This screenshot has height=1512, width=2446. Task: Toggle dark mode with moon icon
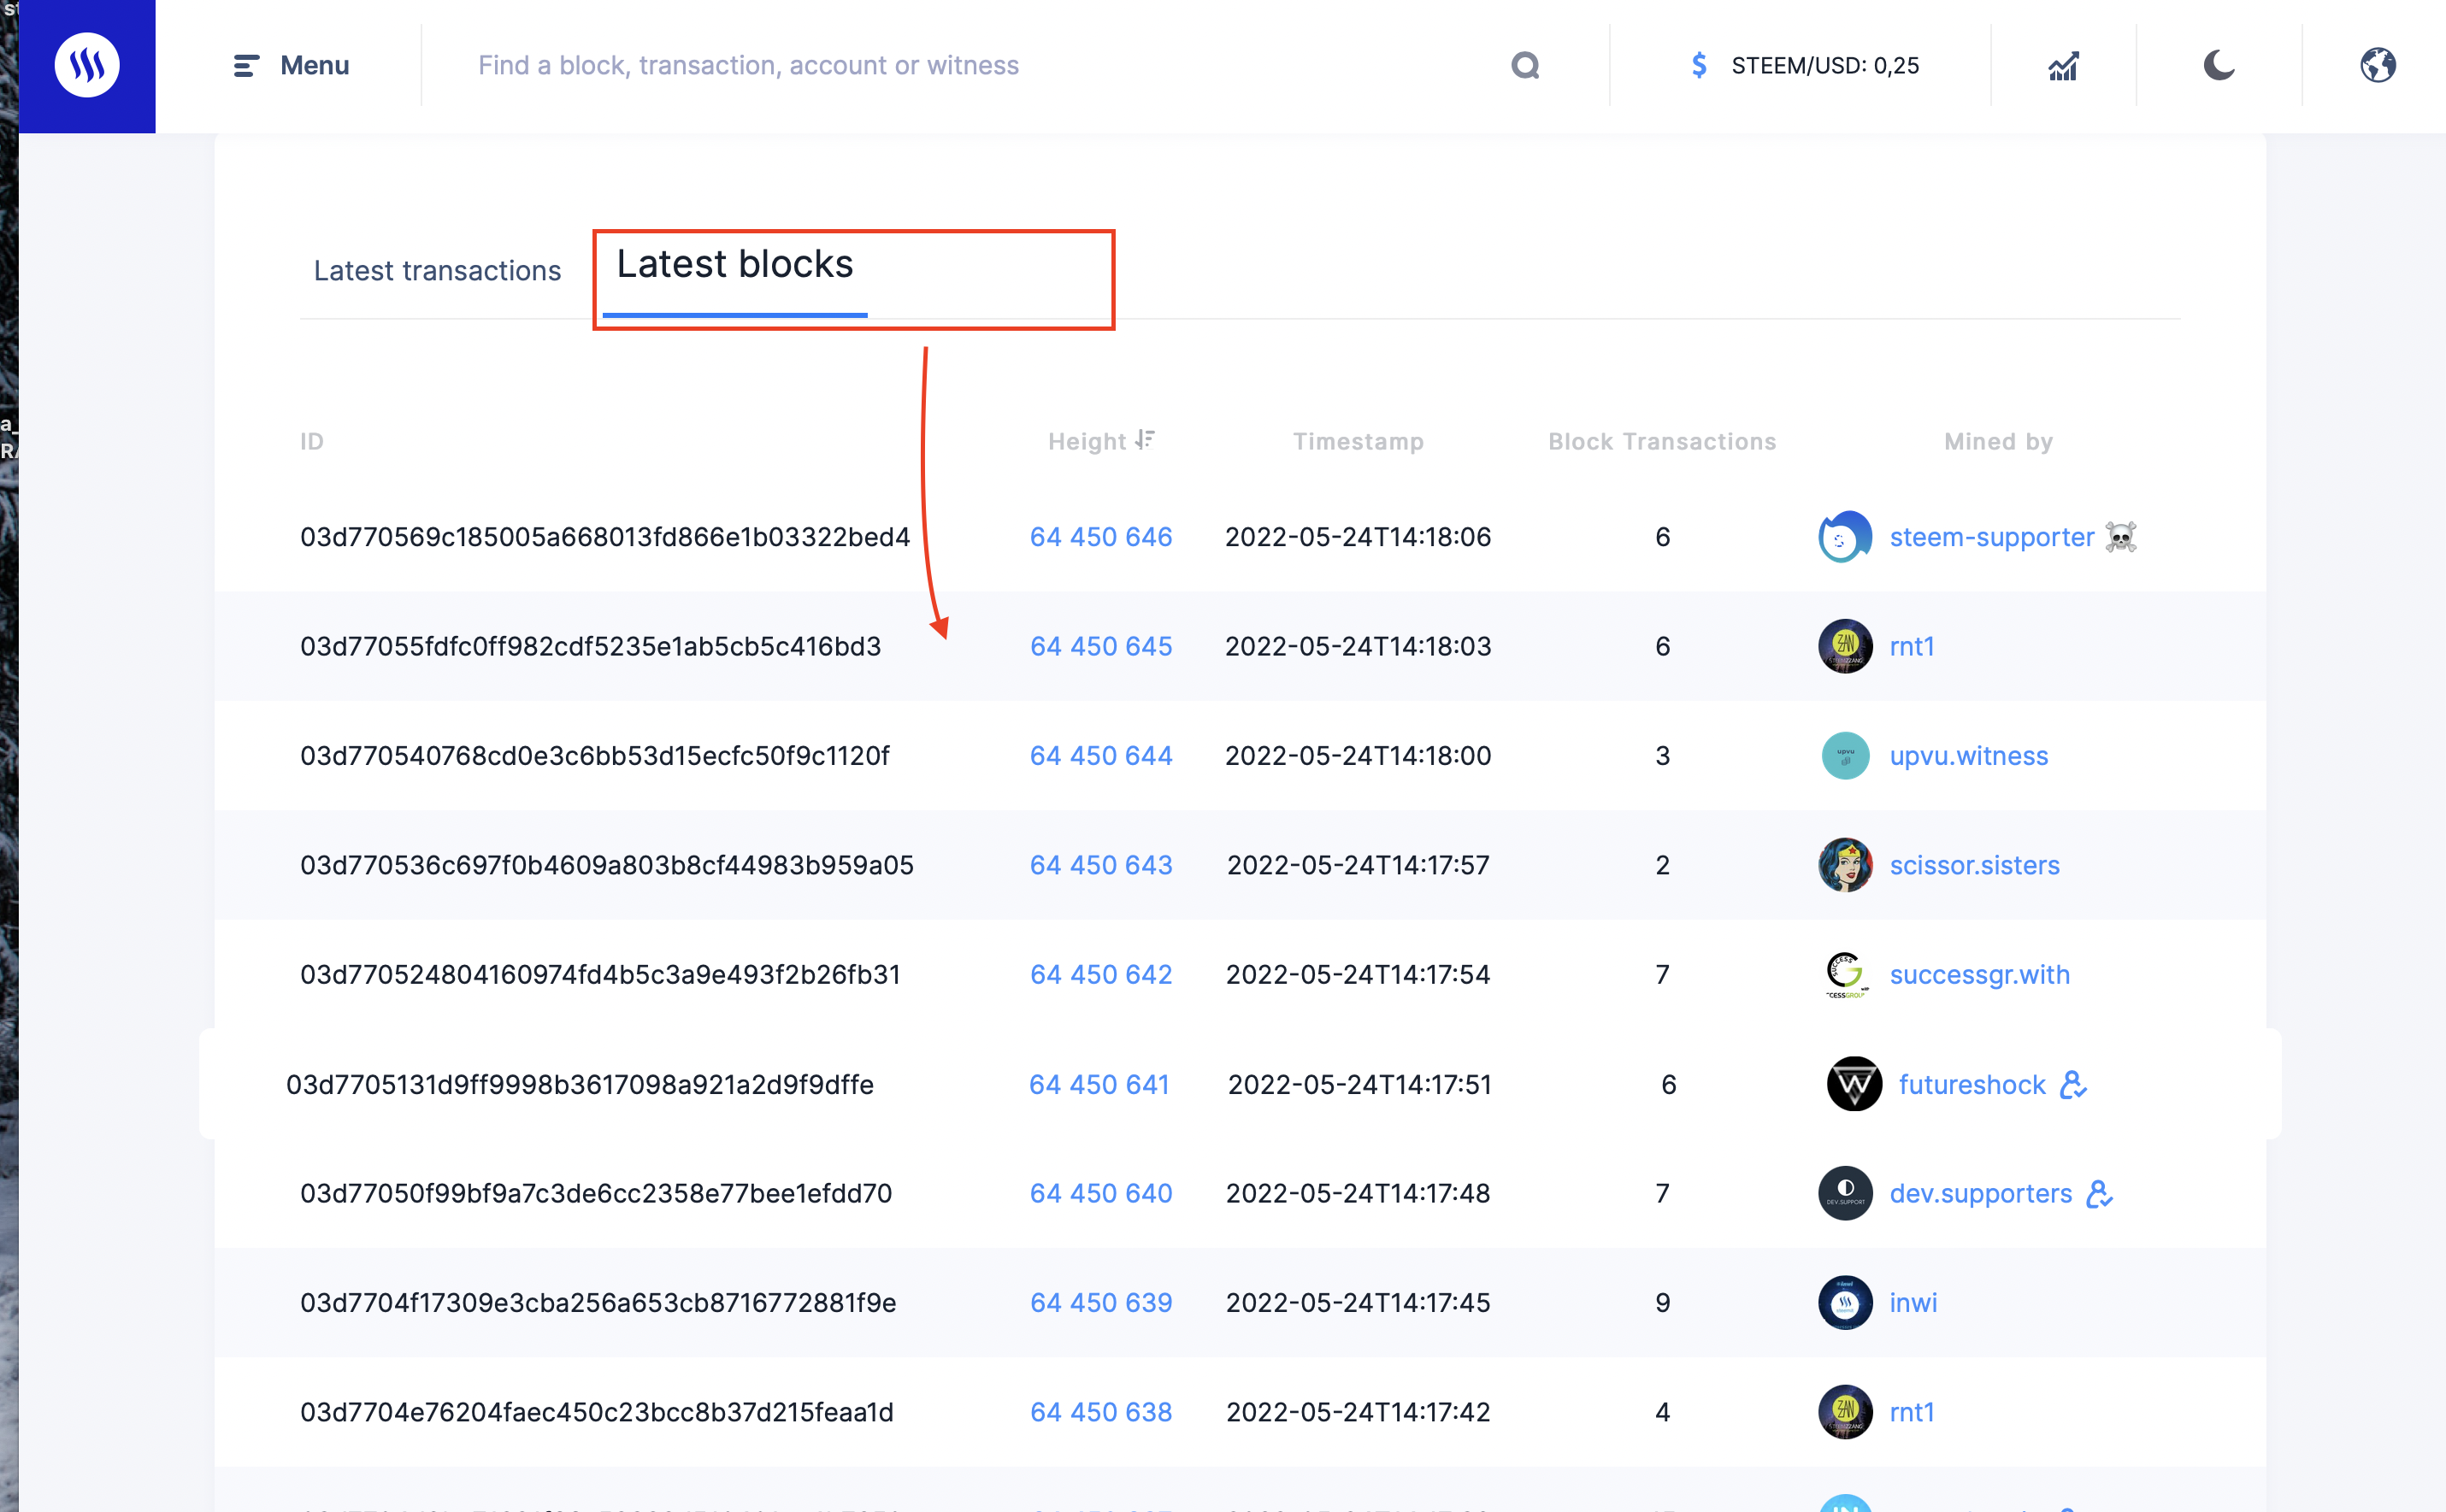(x=2219, y=66)
